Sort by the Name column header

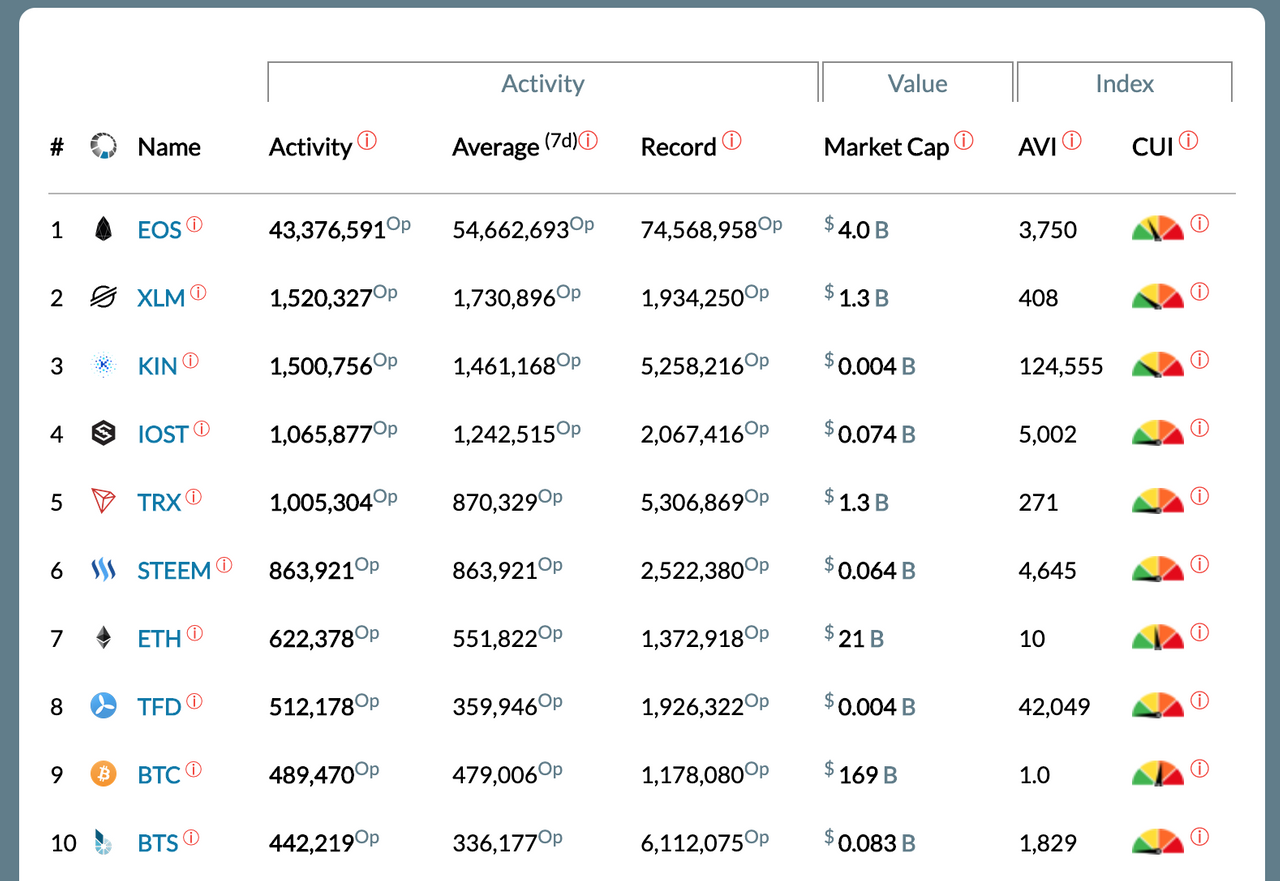[169, 147]
